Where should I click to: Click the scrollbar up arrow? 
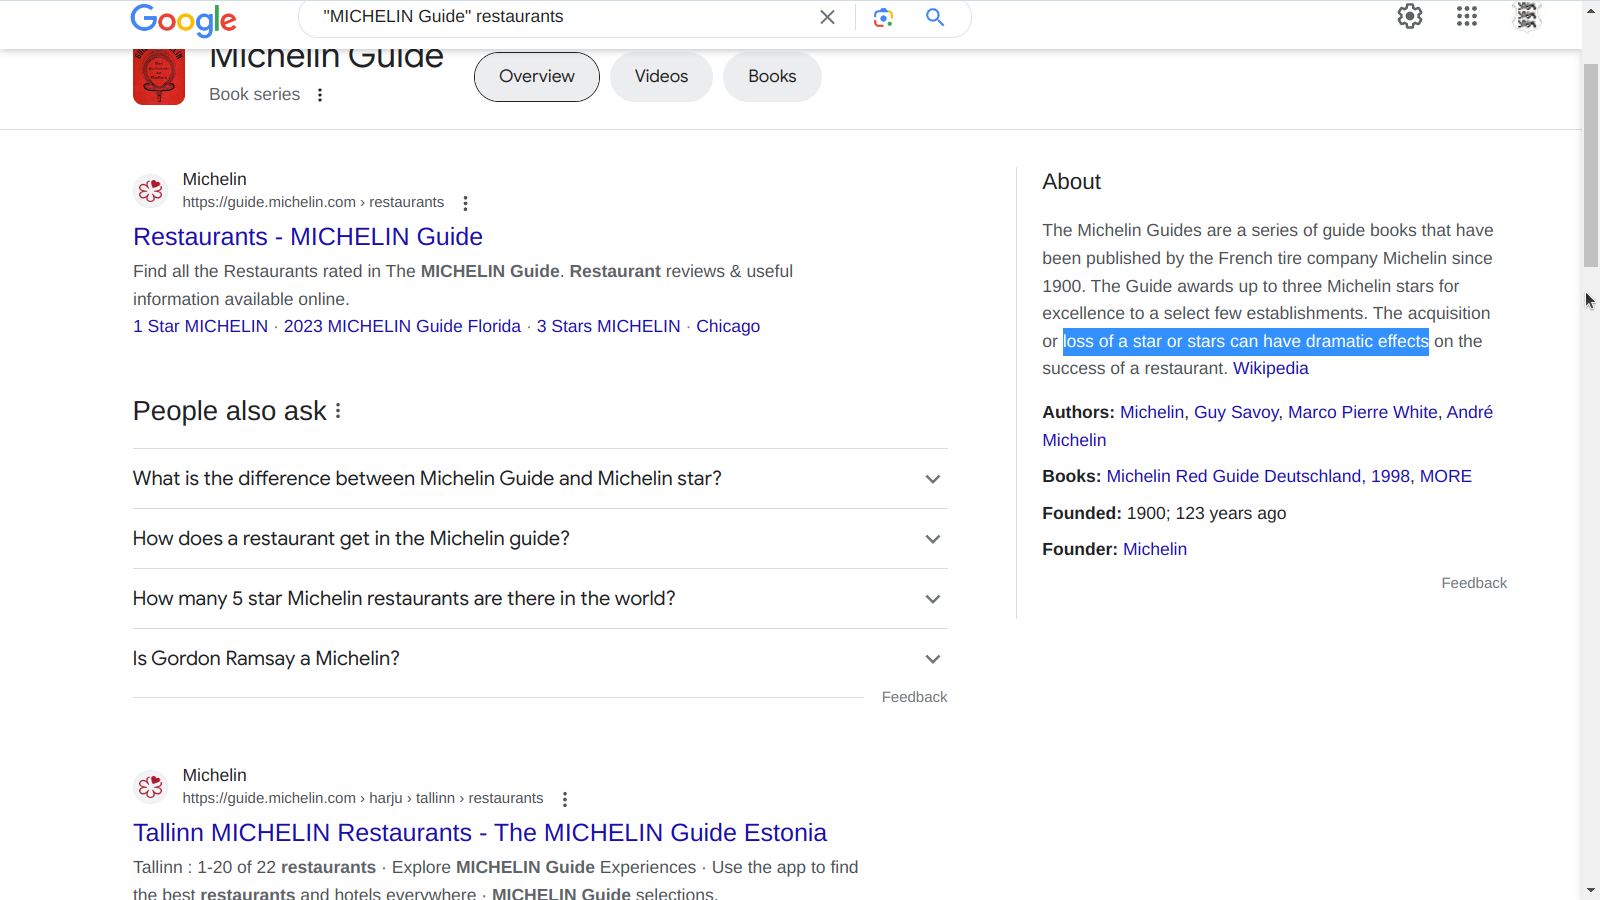click(x=1591, y=10)
